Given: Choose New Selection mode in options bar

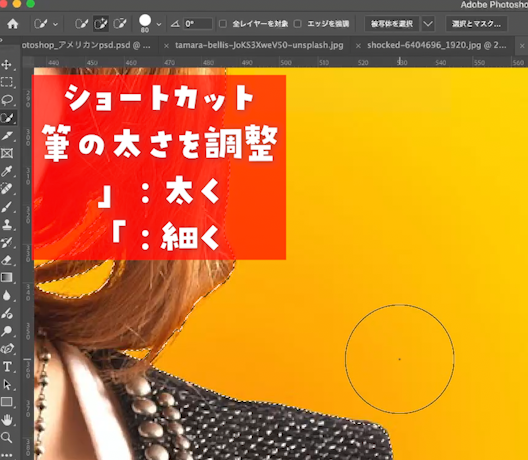Looking at the screenshot, I should click(x=81, y=24).
